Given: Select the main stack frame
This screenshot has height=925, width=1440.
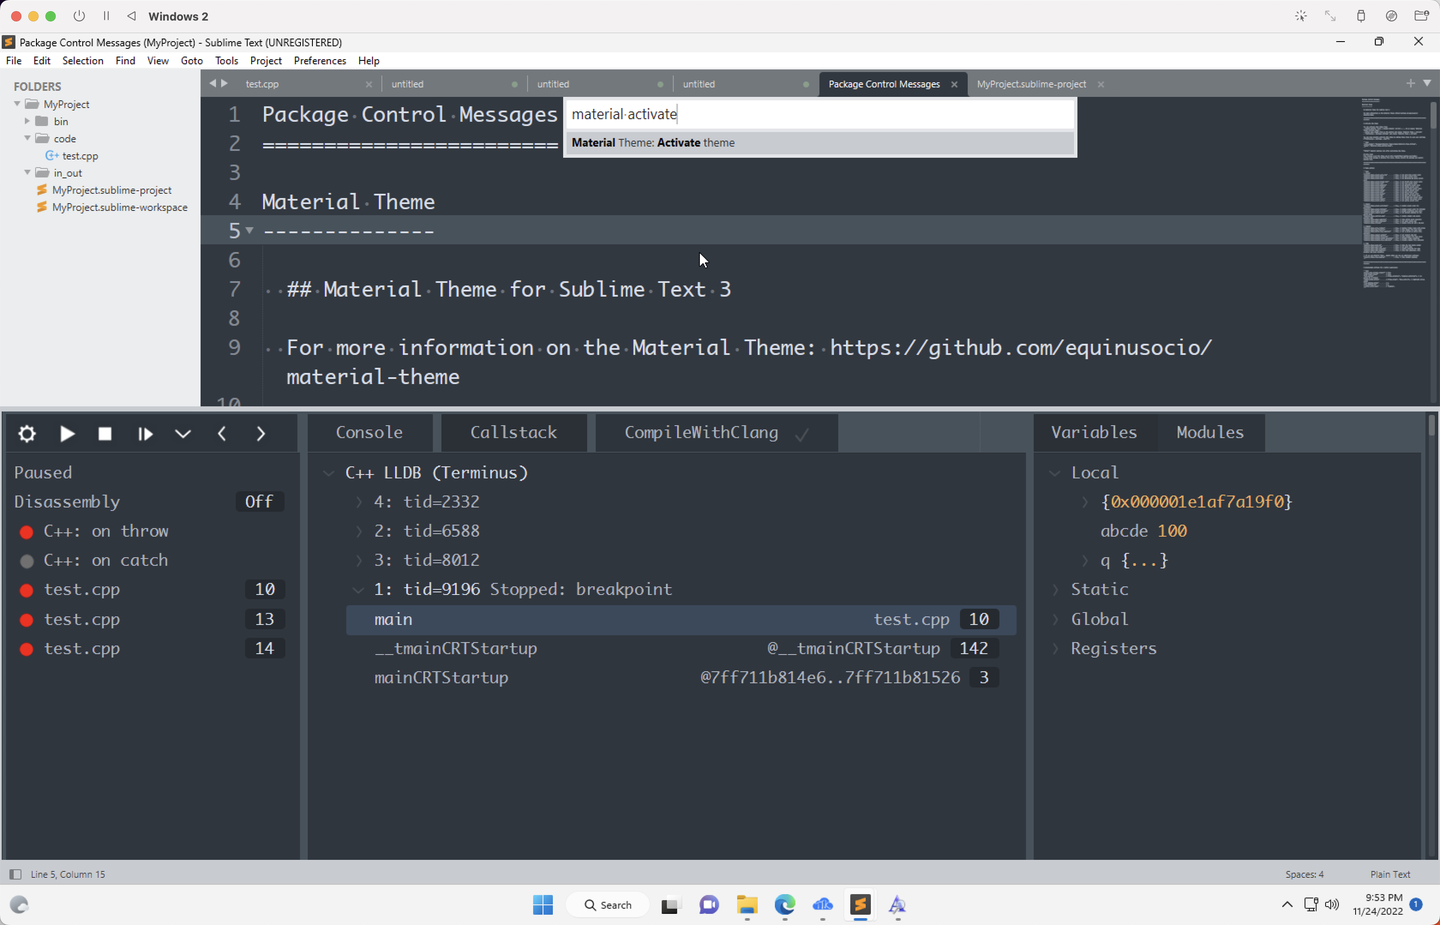Looking at the screenshot, I should pyautogui.click(x=681, y=620).
